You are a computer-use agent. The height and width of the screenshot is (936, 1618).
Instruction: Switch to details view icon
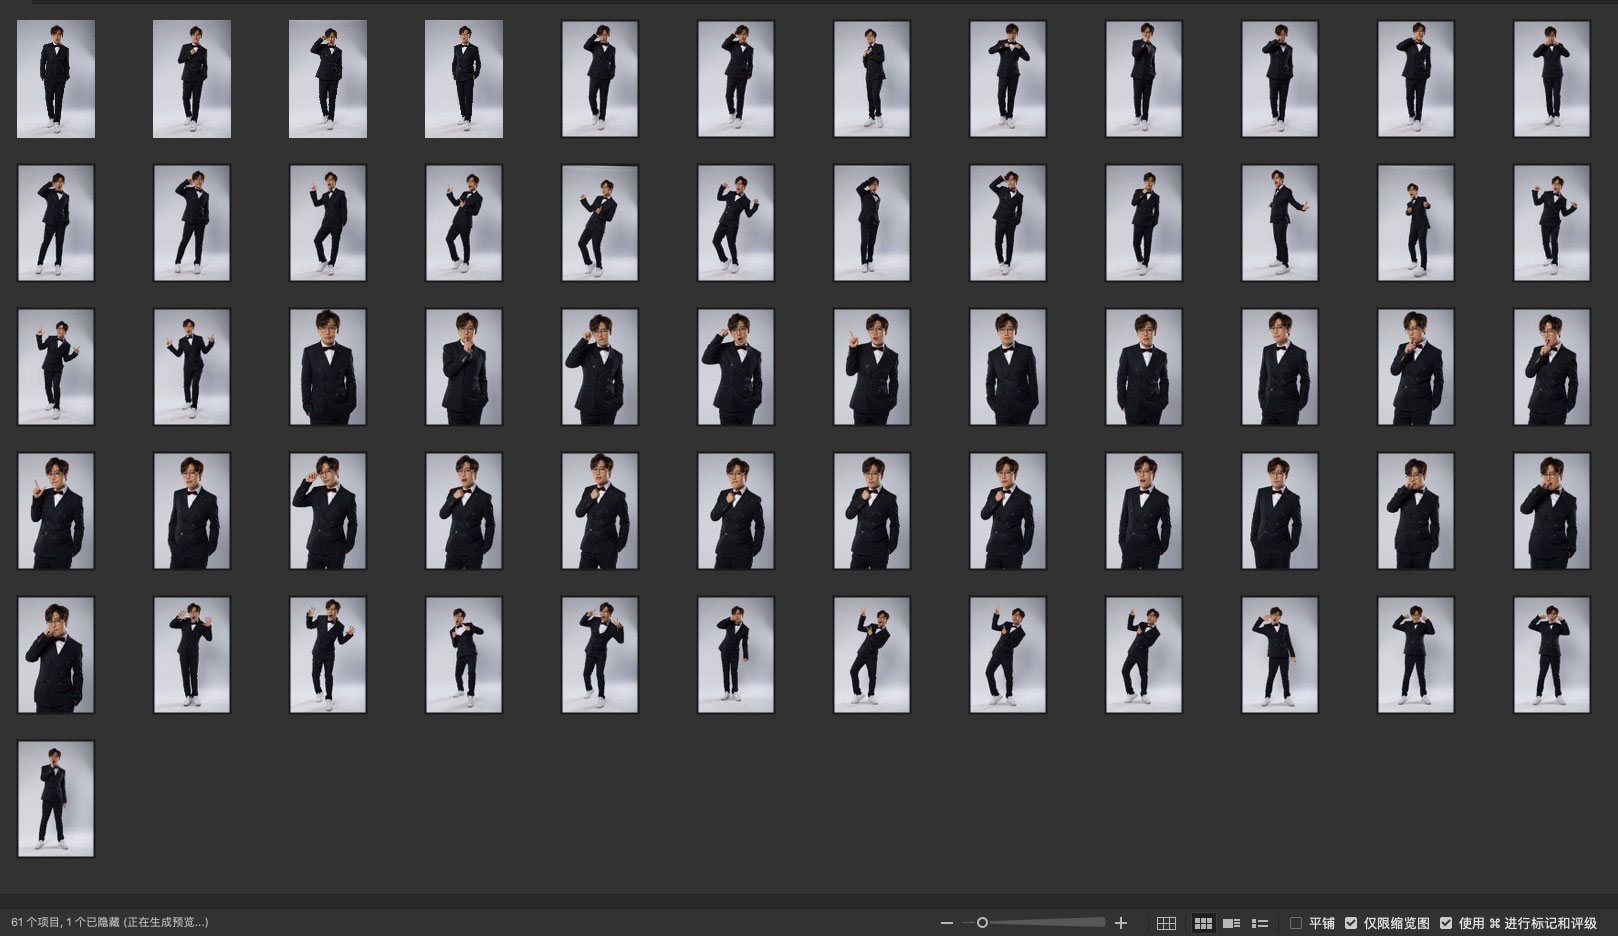tap(1232, 923)
